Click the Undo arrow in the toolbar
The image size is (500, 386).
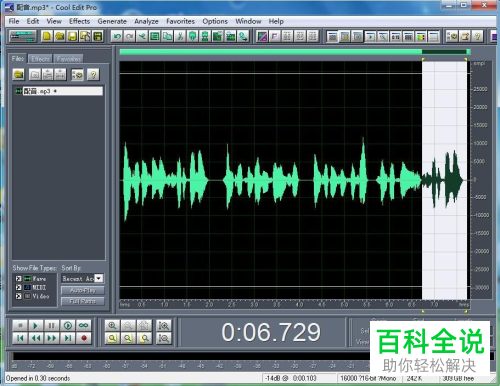(x=116, y=36)
